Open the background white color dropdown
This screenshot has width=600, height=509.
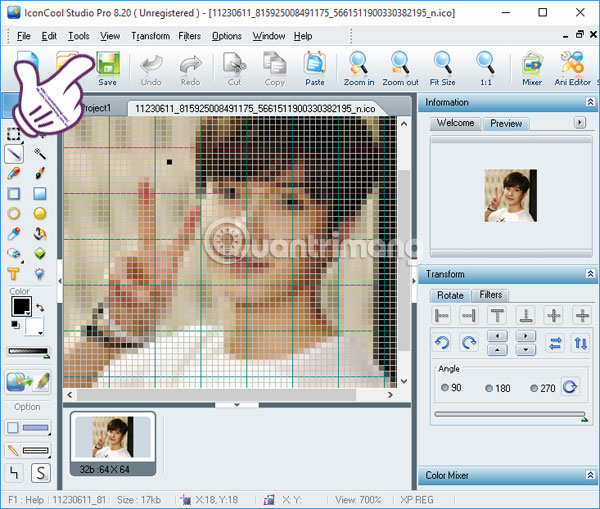[40, 333]
